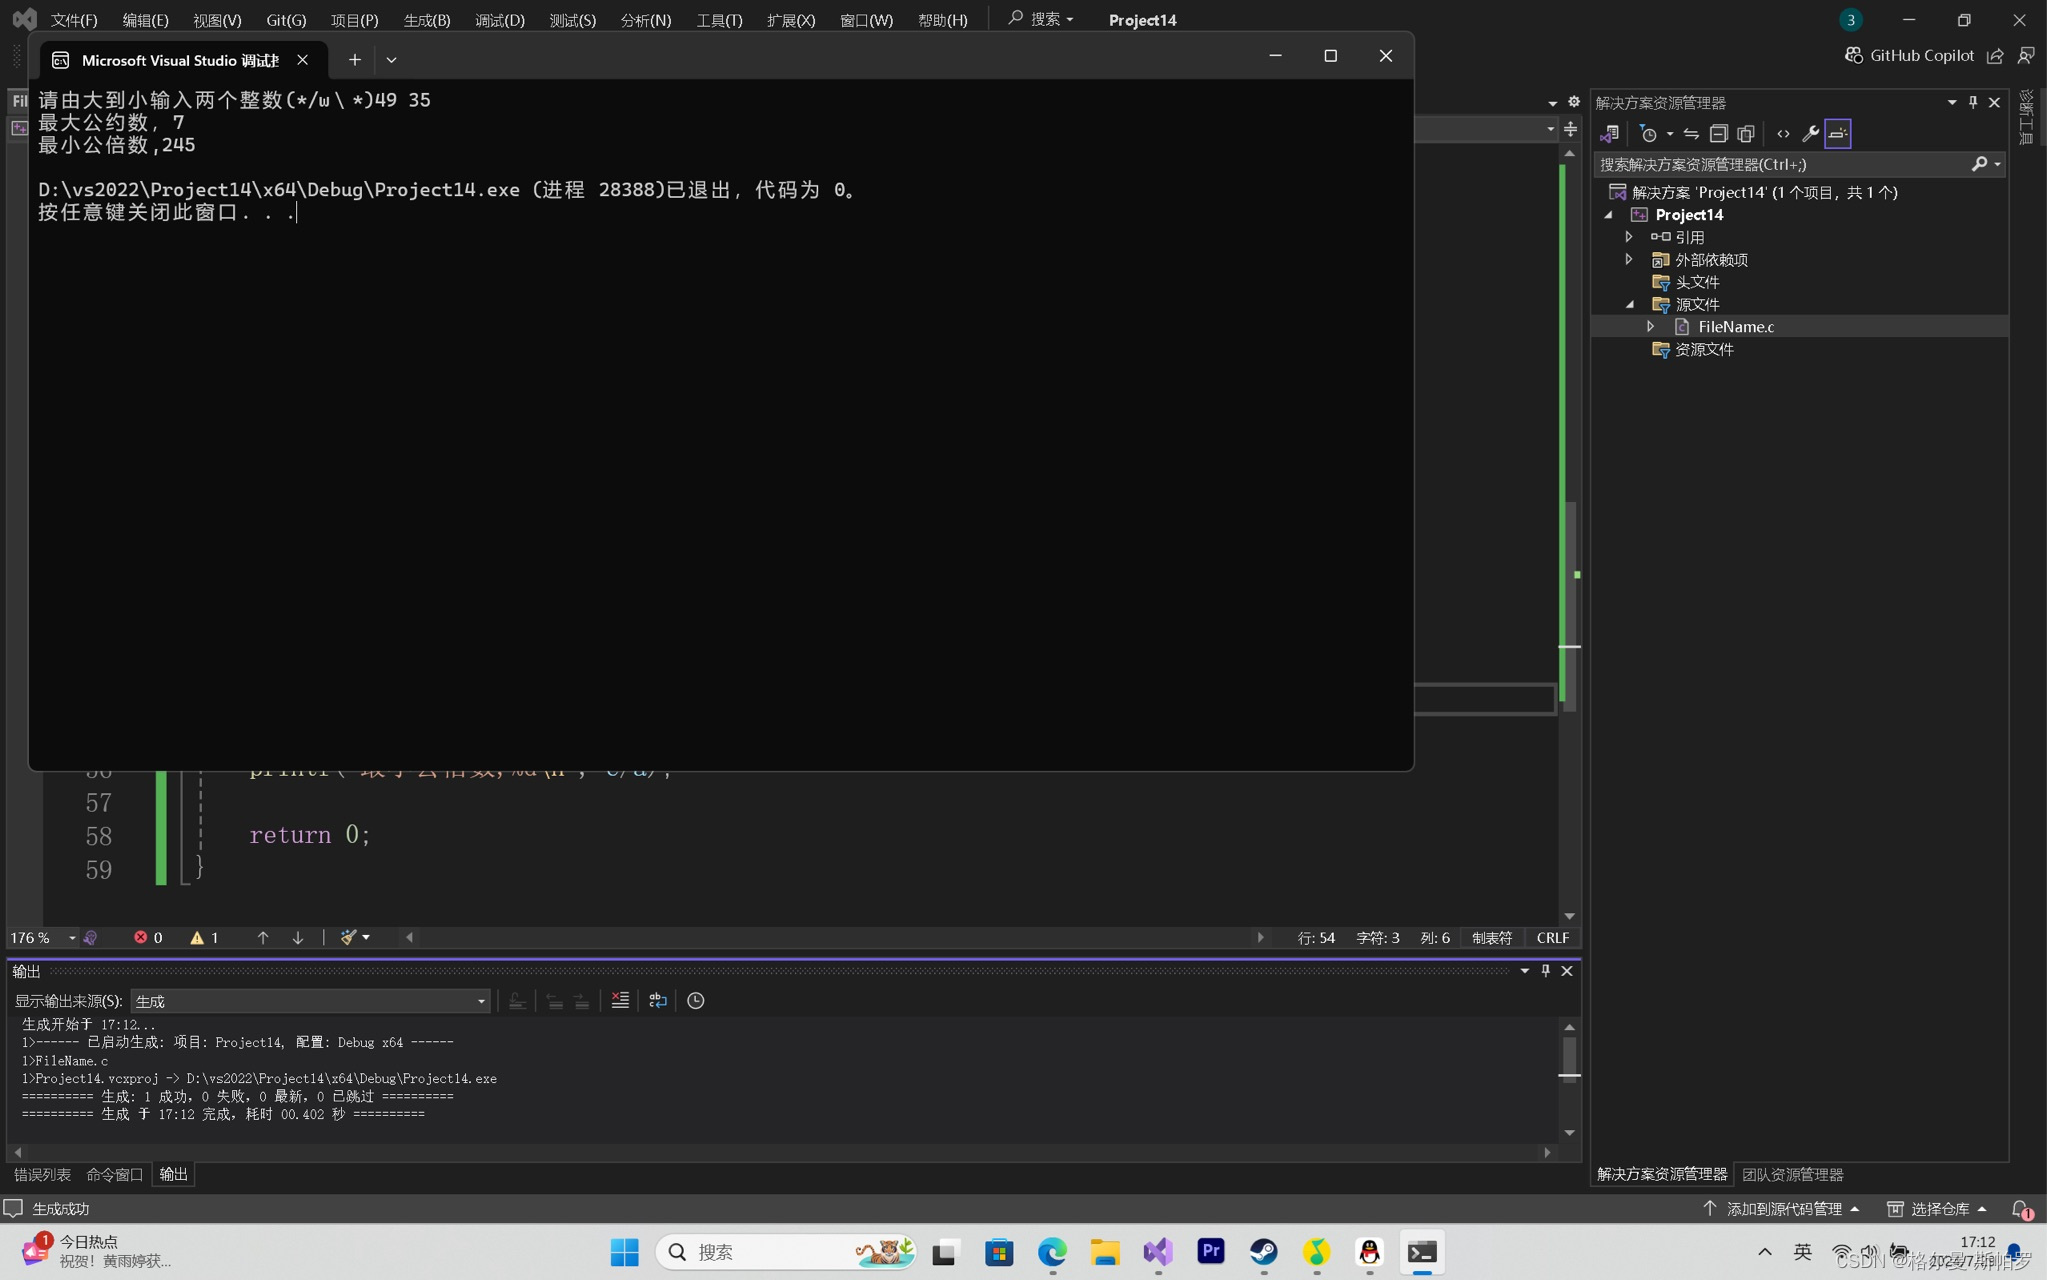The image size is (2047, 1280).
Task: Click the show all files icon
Action: pyautogui.click(x=1746, y=134)
